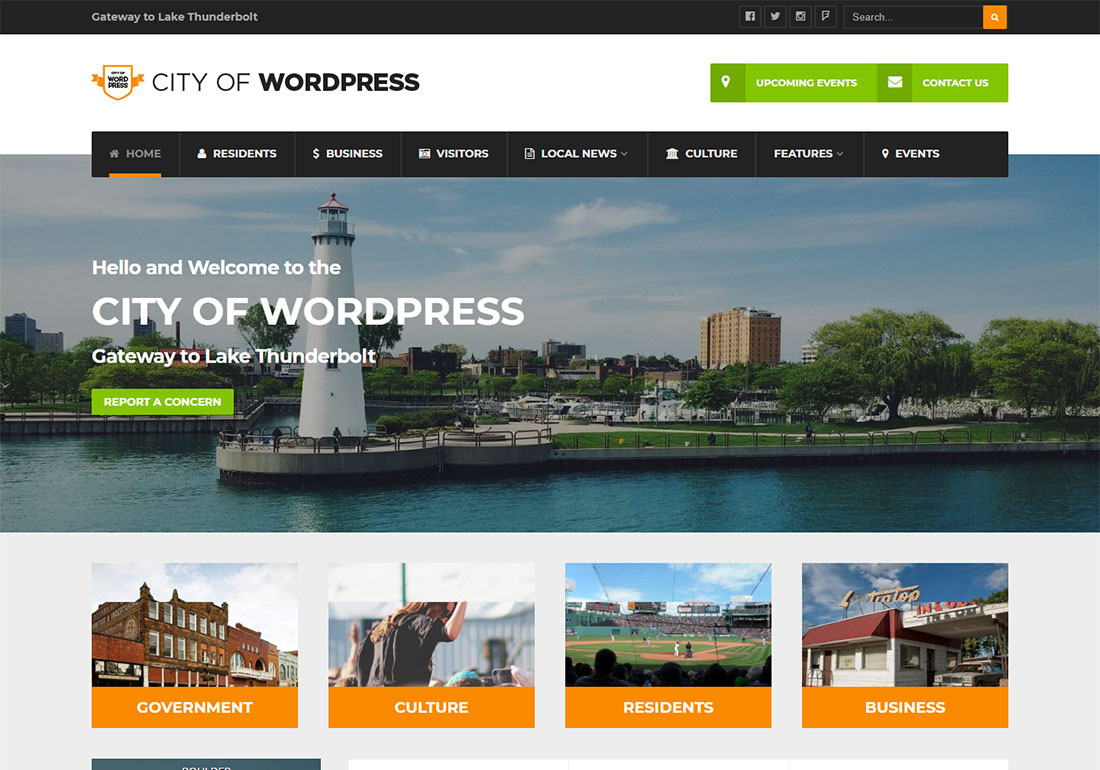Open the Business card image
The image size is (1100, 770).
905,625
